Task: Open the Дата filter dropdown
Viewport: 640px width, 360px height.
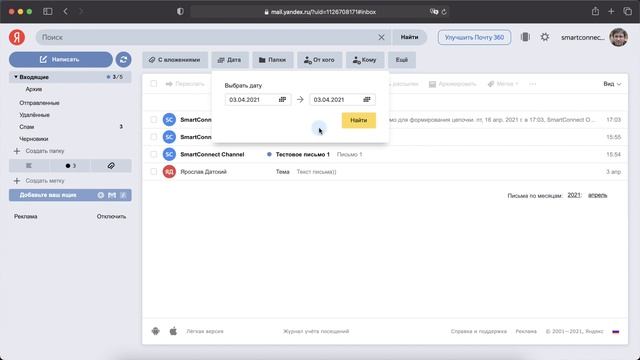Action: point(230,60)
